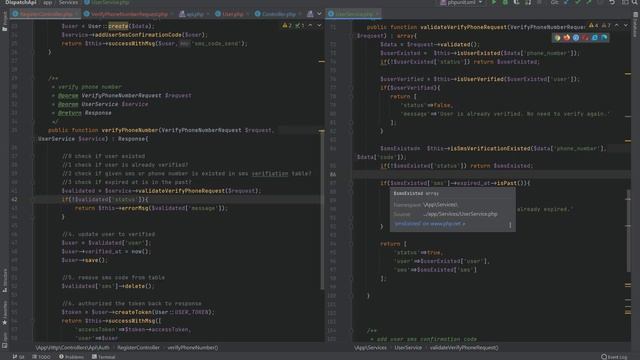The image size is (640, 360).
Task: Switch to VerifyPhoneNumberRequest.php tab
Action: point(126,14)
